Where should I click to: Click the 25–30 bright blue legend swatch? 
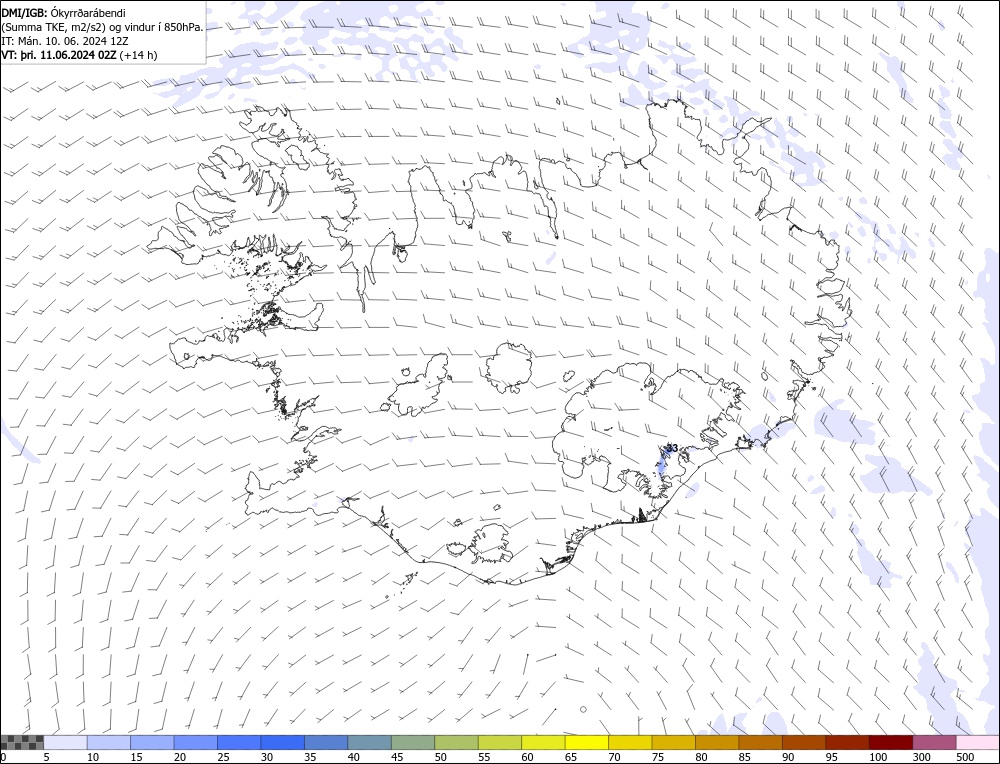(239, 742)
